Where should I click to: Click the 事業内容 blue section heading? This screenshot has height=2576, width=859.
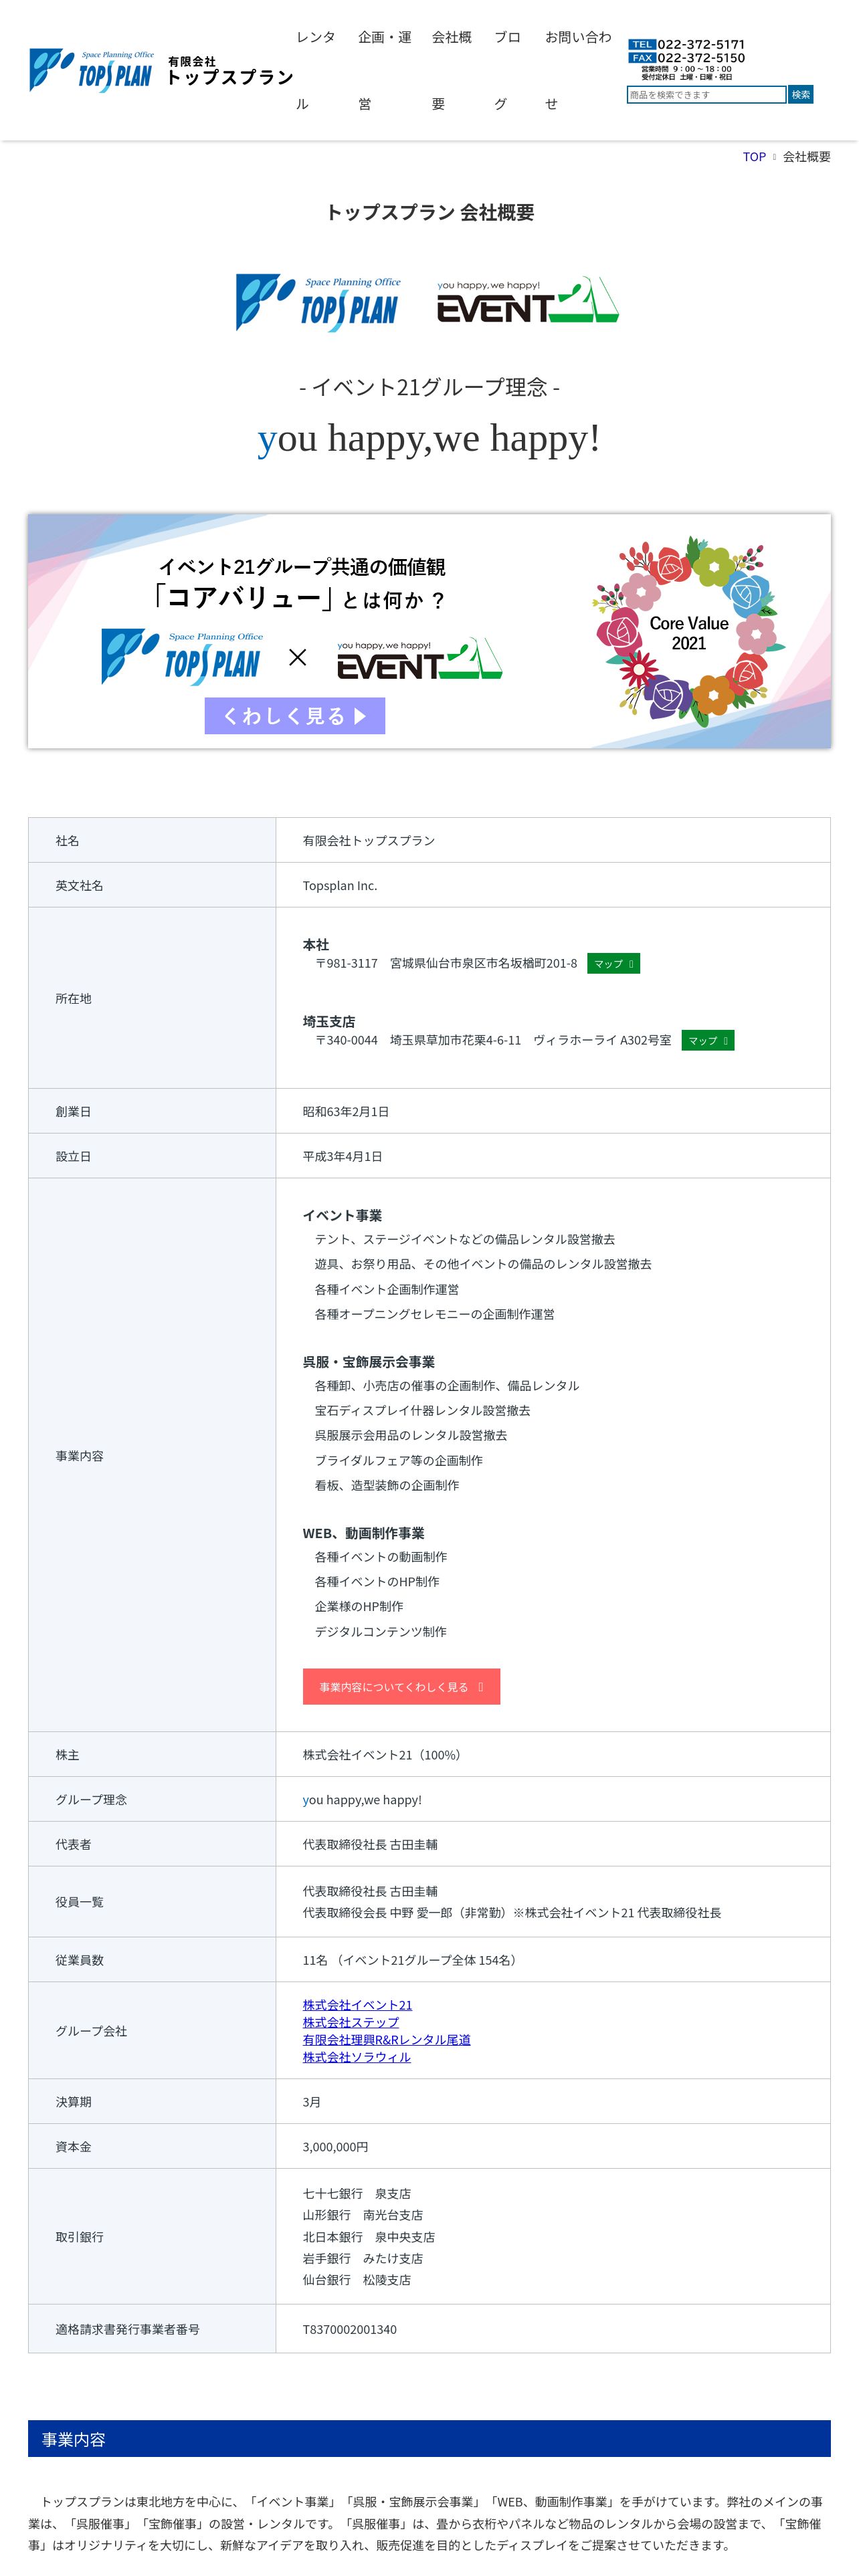[429, 2439]
